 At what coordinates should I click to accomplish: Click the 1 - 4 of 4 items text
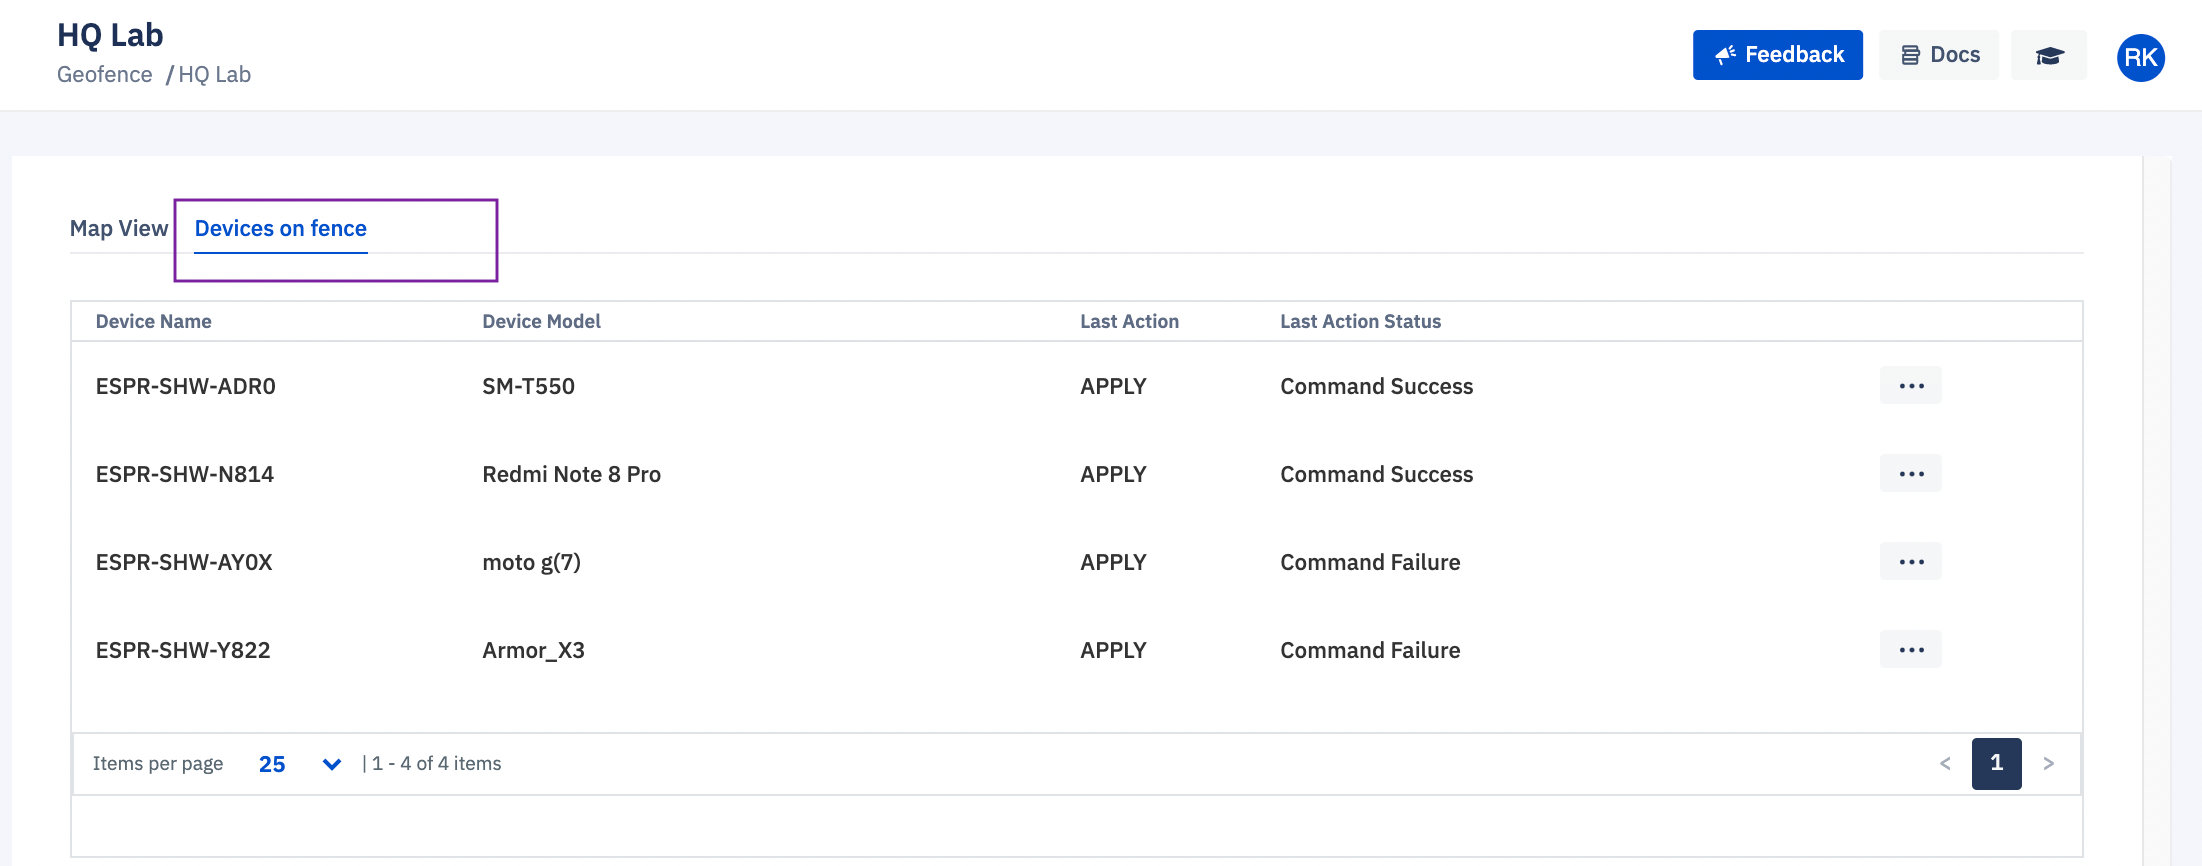pos(437,764)
